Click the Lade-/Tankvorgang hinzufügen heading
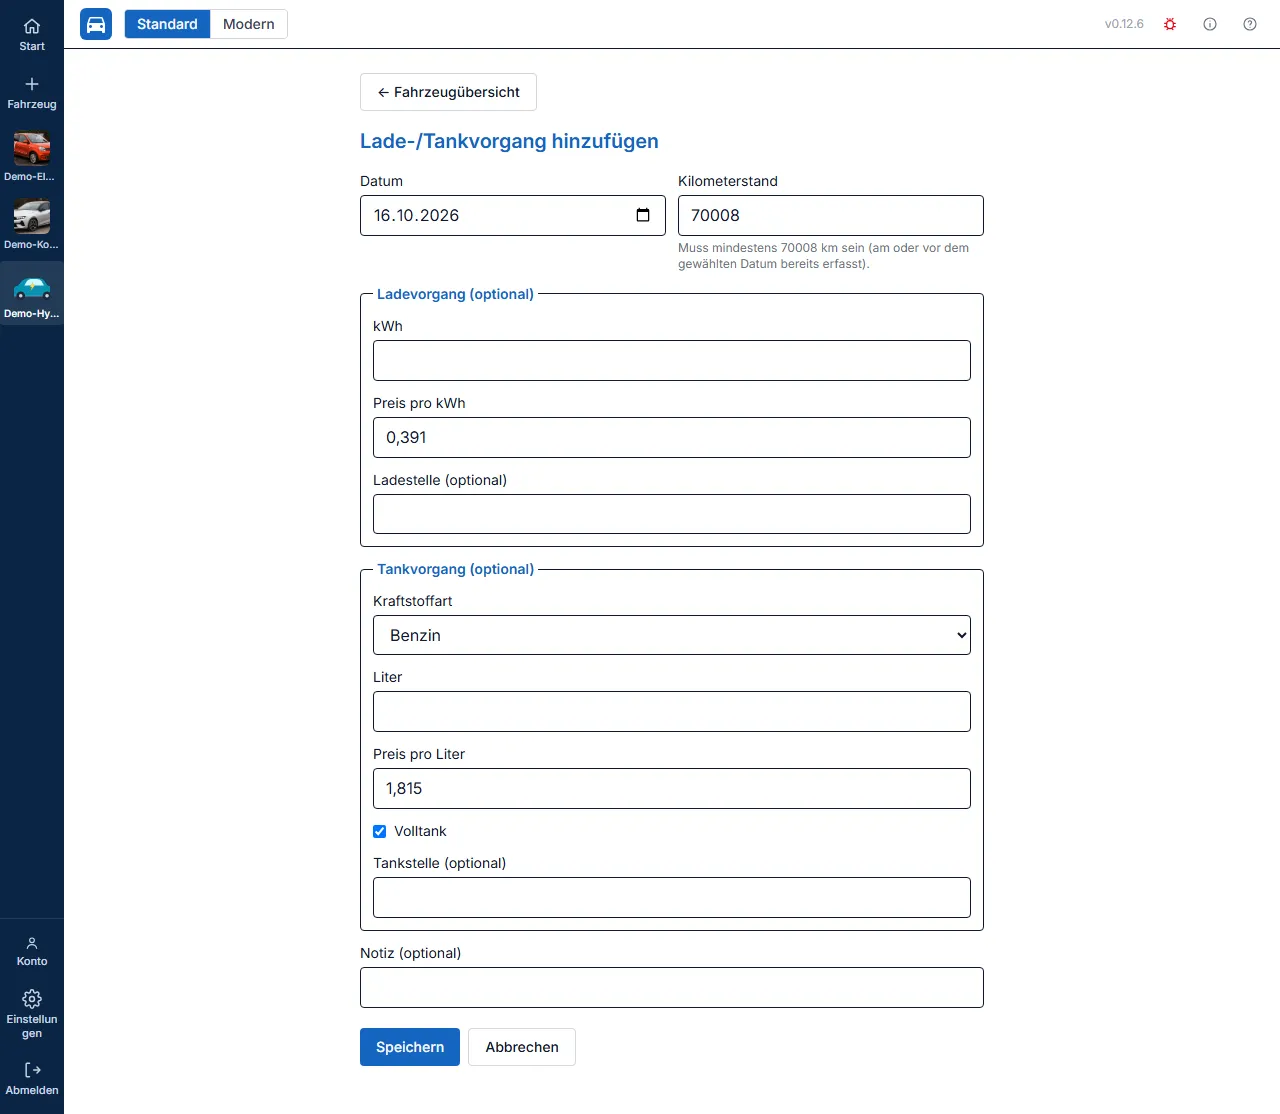Image resolution: width=1280 pixels, height=1114 pixels. pyautogui.click(x=509, y=141)
